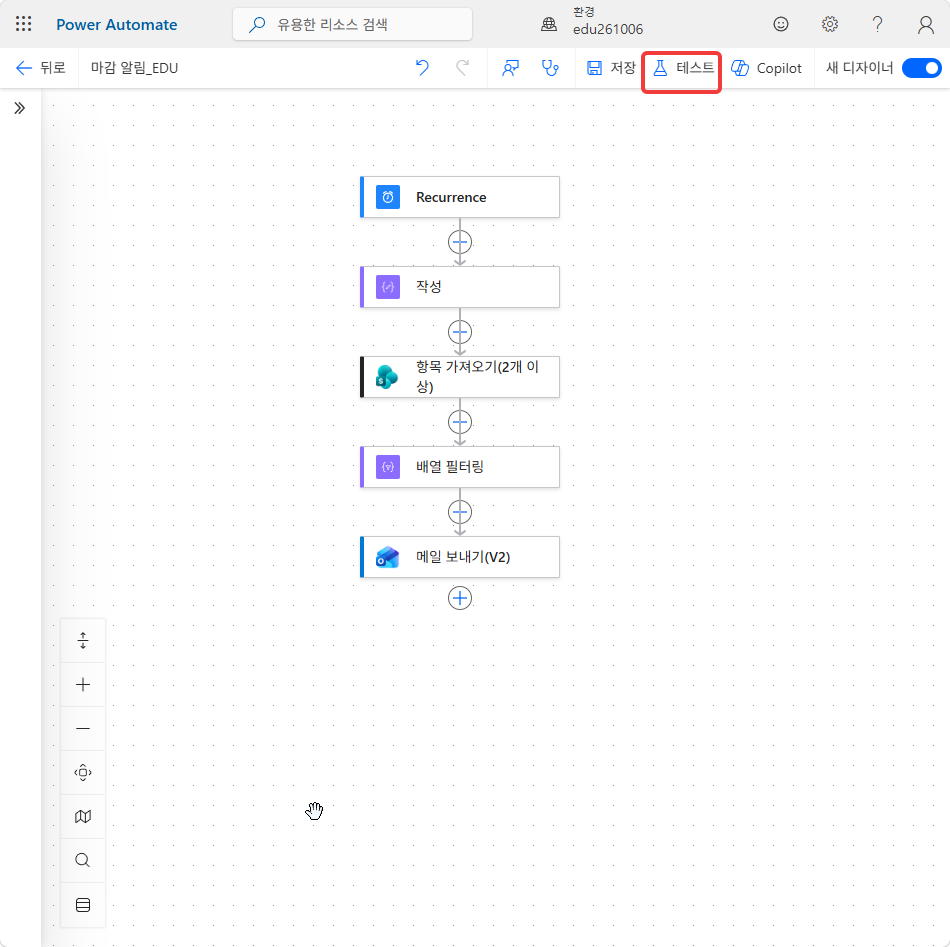The image size is (950, 947).
Task: Zoom in on the flow canvas
Action: [x=83, y=685]
